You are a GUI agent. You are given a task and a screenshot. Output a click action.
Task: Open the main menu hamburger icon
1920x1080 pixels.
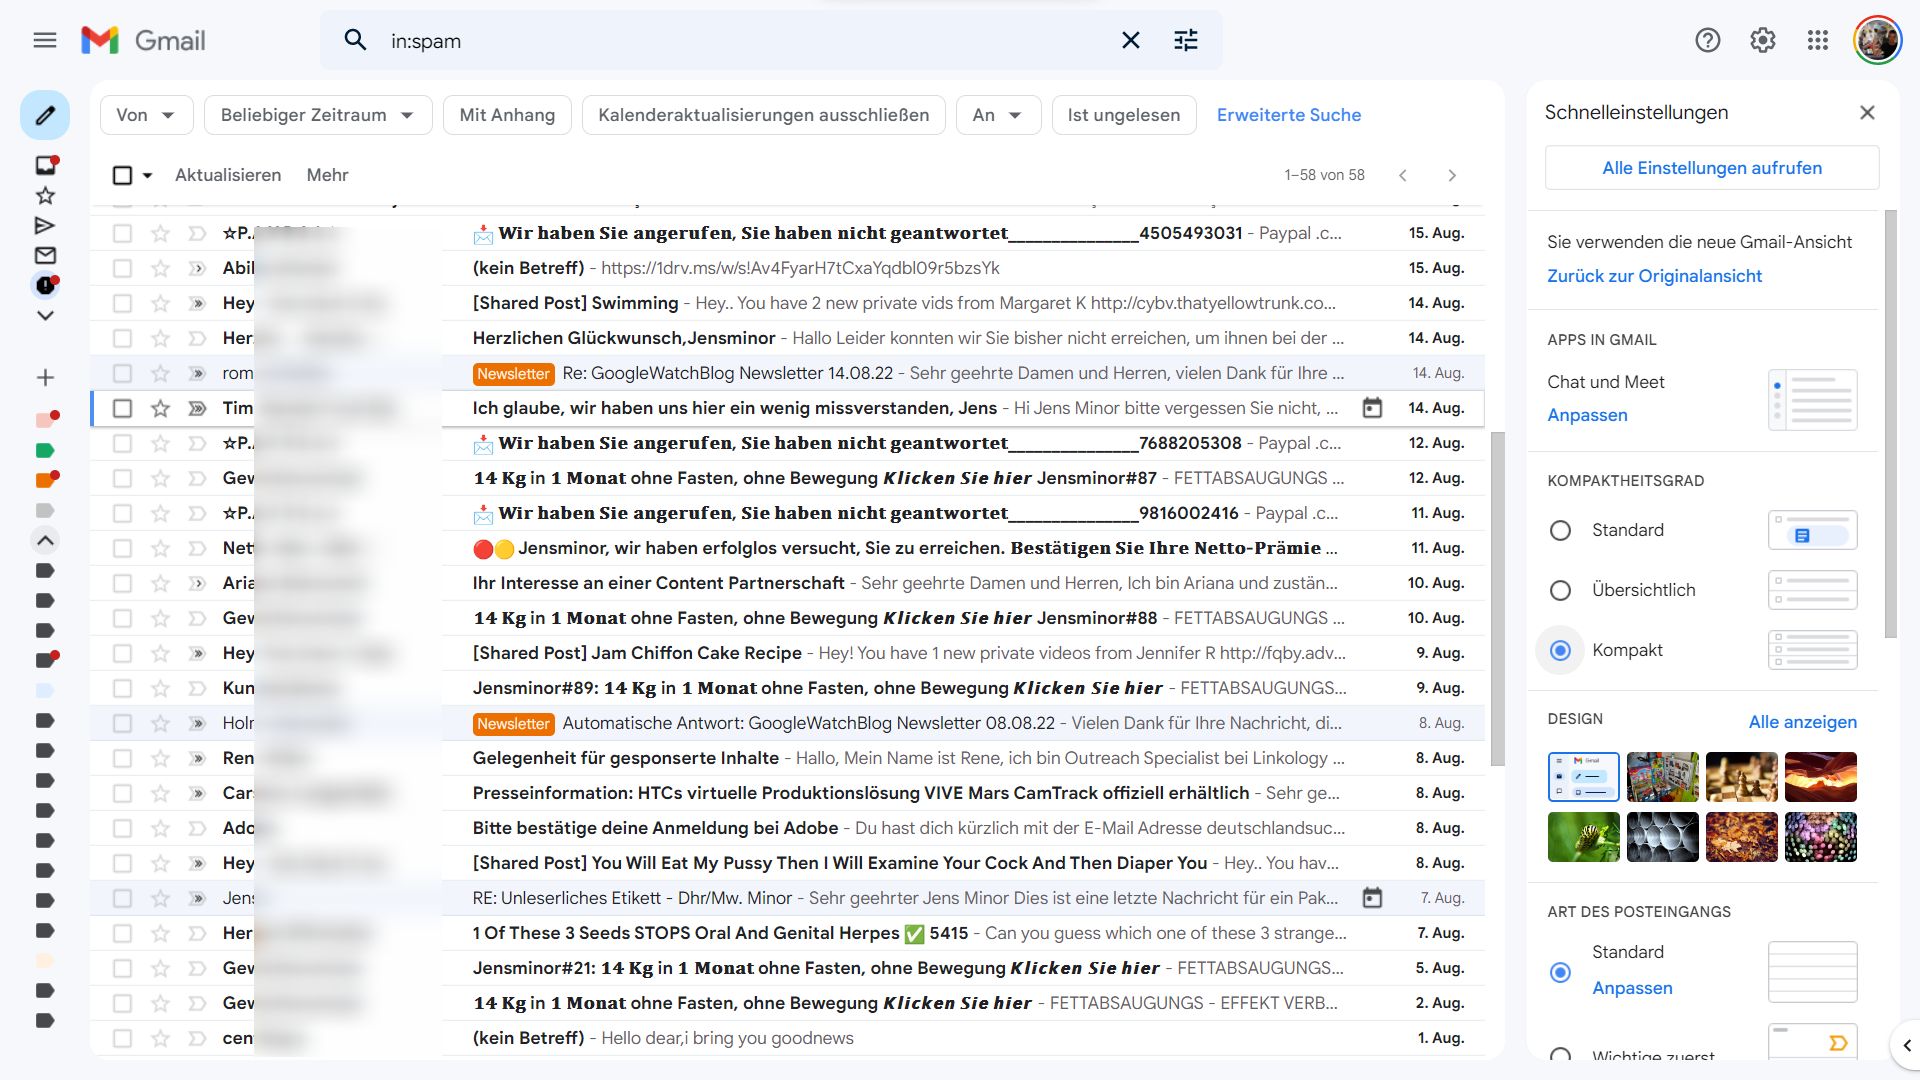(x=45, y=41)
